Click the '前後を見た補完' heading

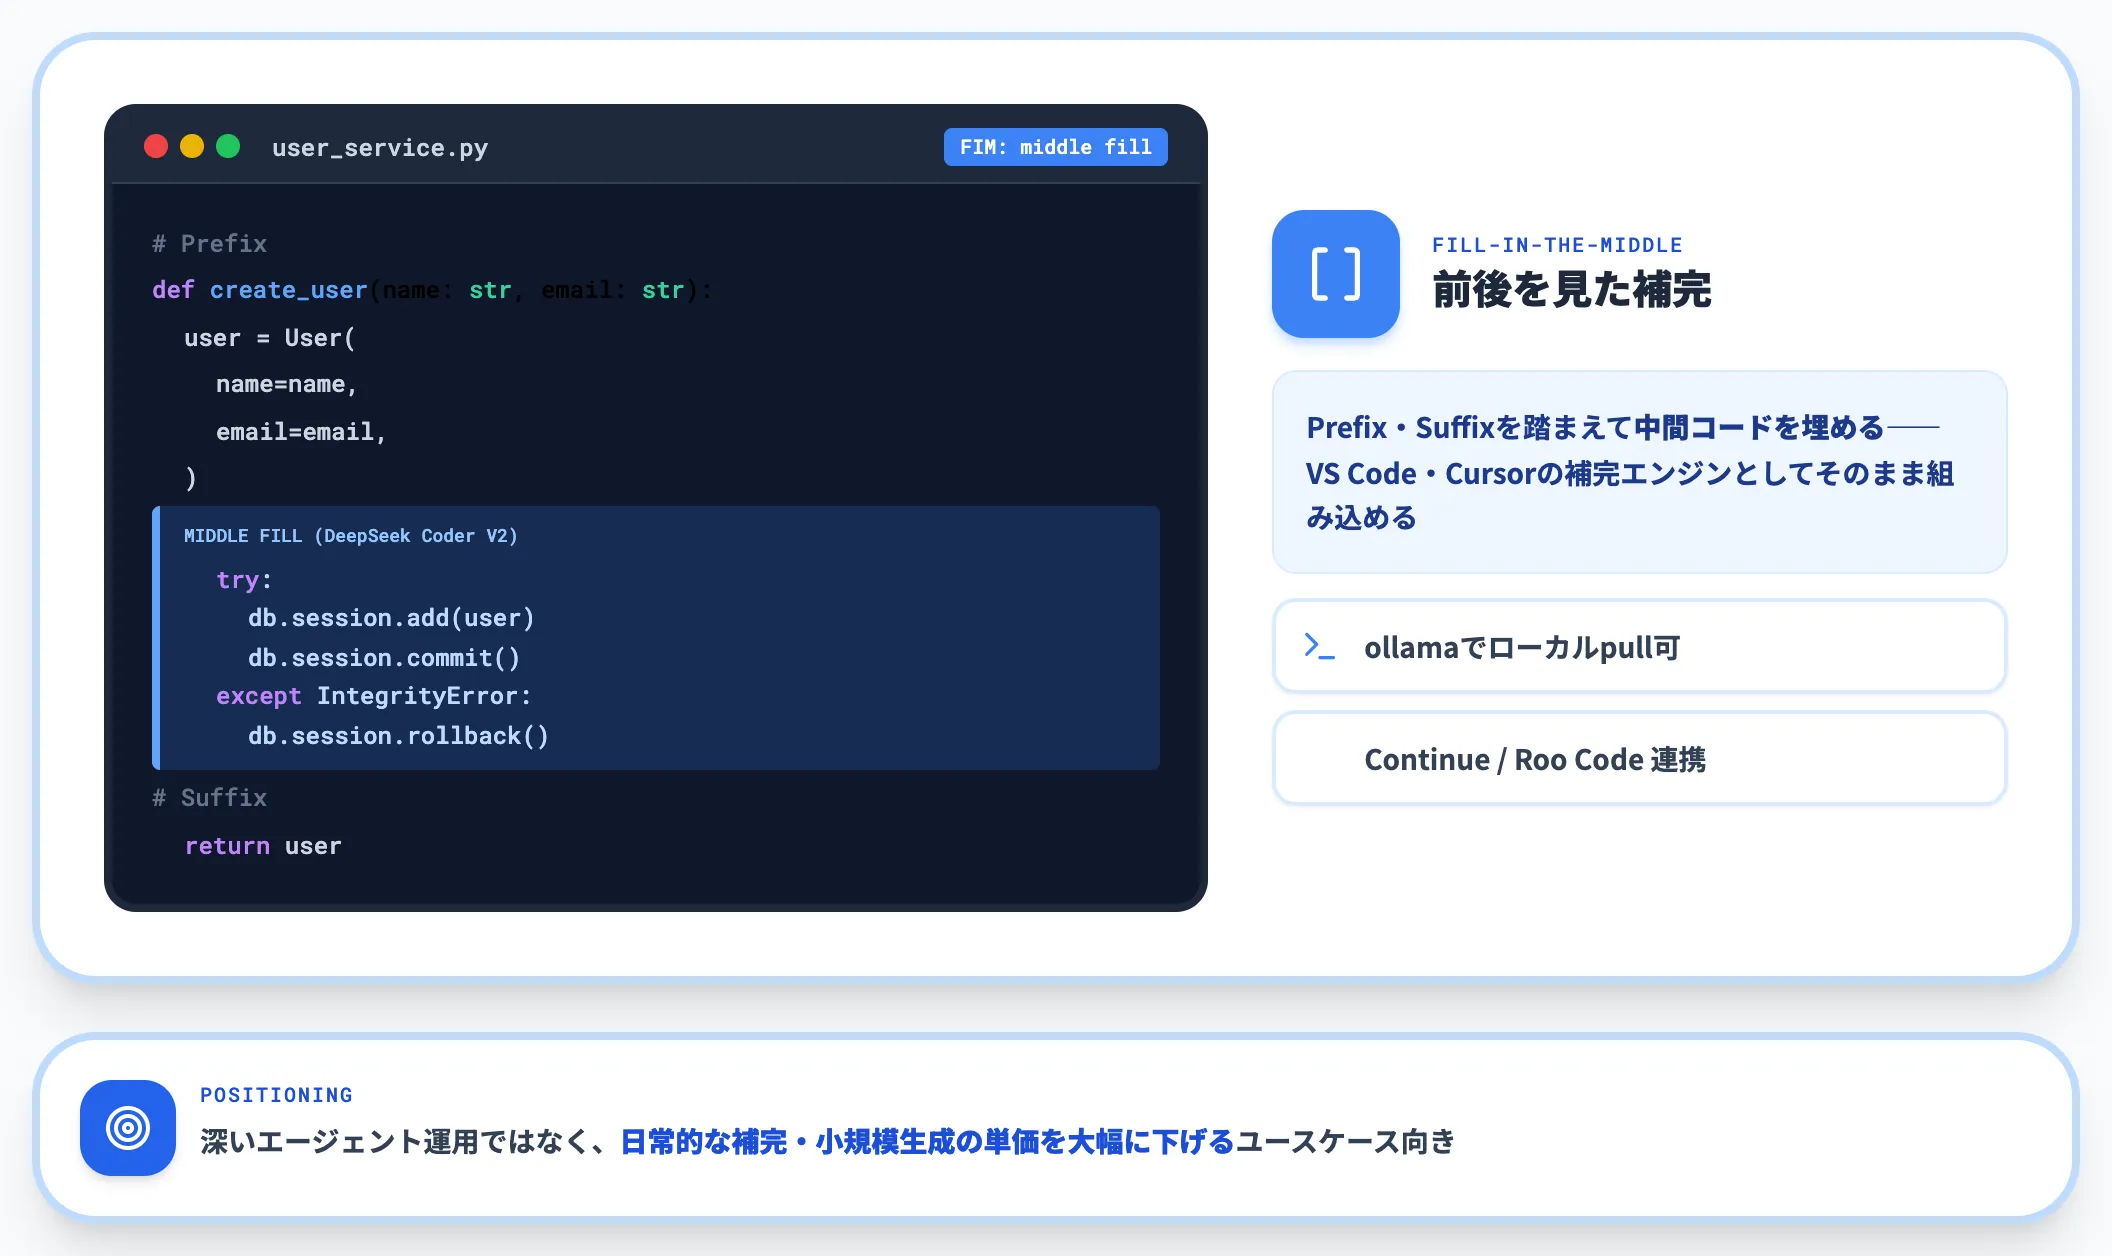[x=1572, y=290]
